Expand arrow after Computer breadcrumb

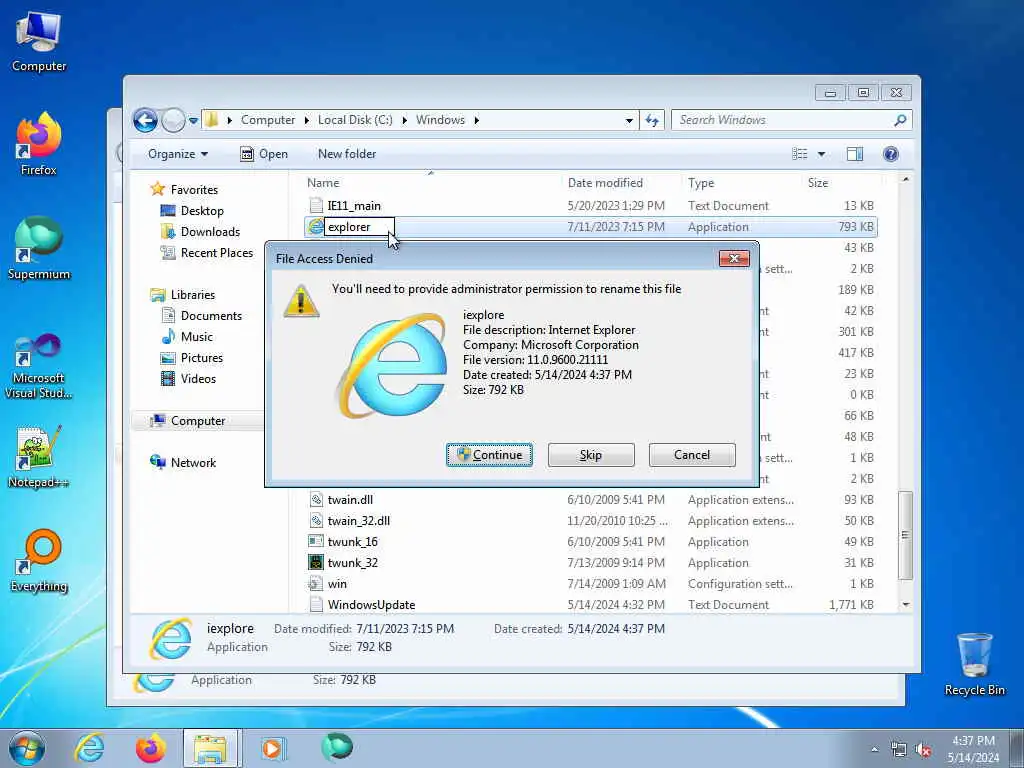pyautogui.click(x=306, y=120)
